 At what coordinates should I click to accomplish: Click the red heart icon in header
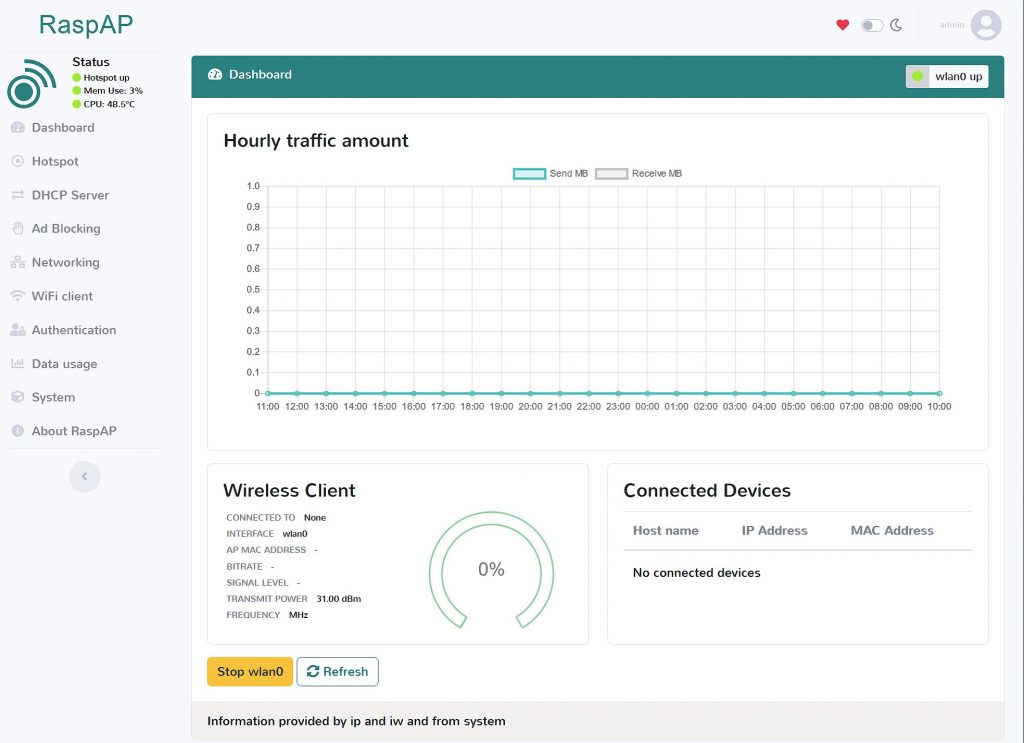pos(842,25)
